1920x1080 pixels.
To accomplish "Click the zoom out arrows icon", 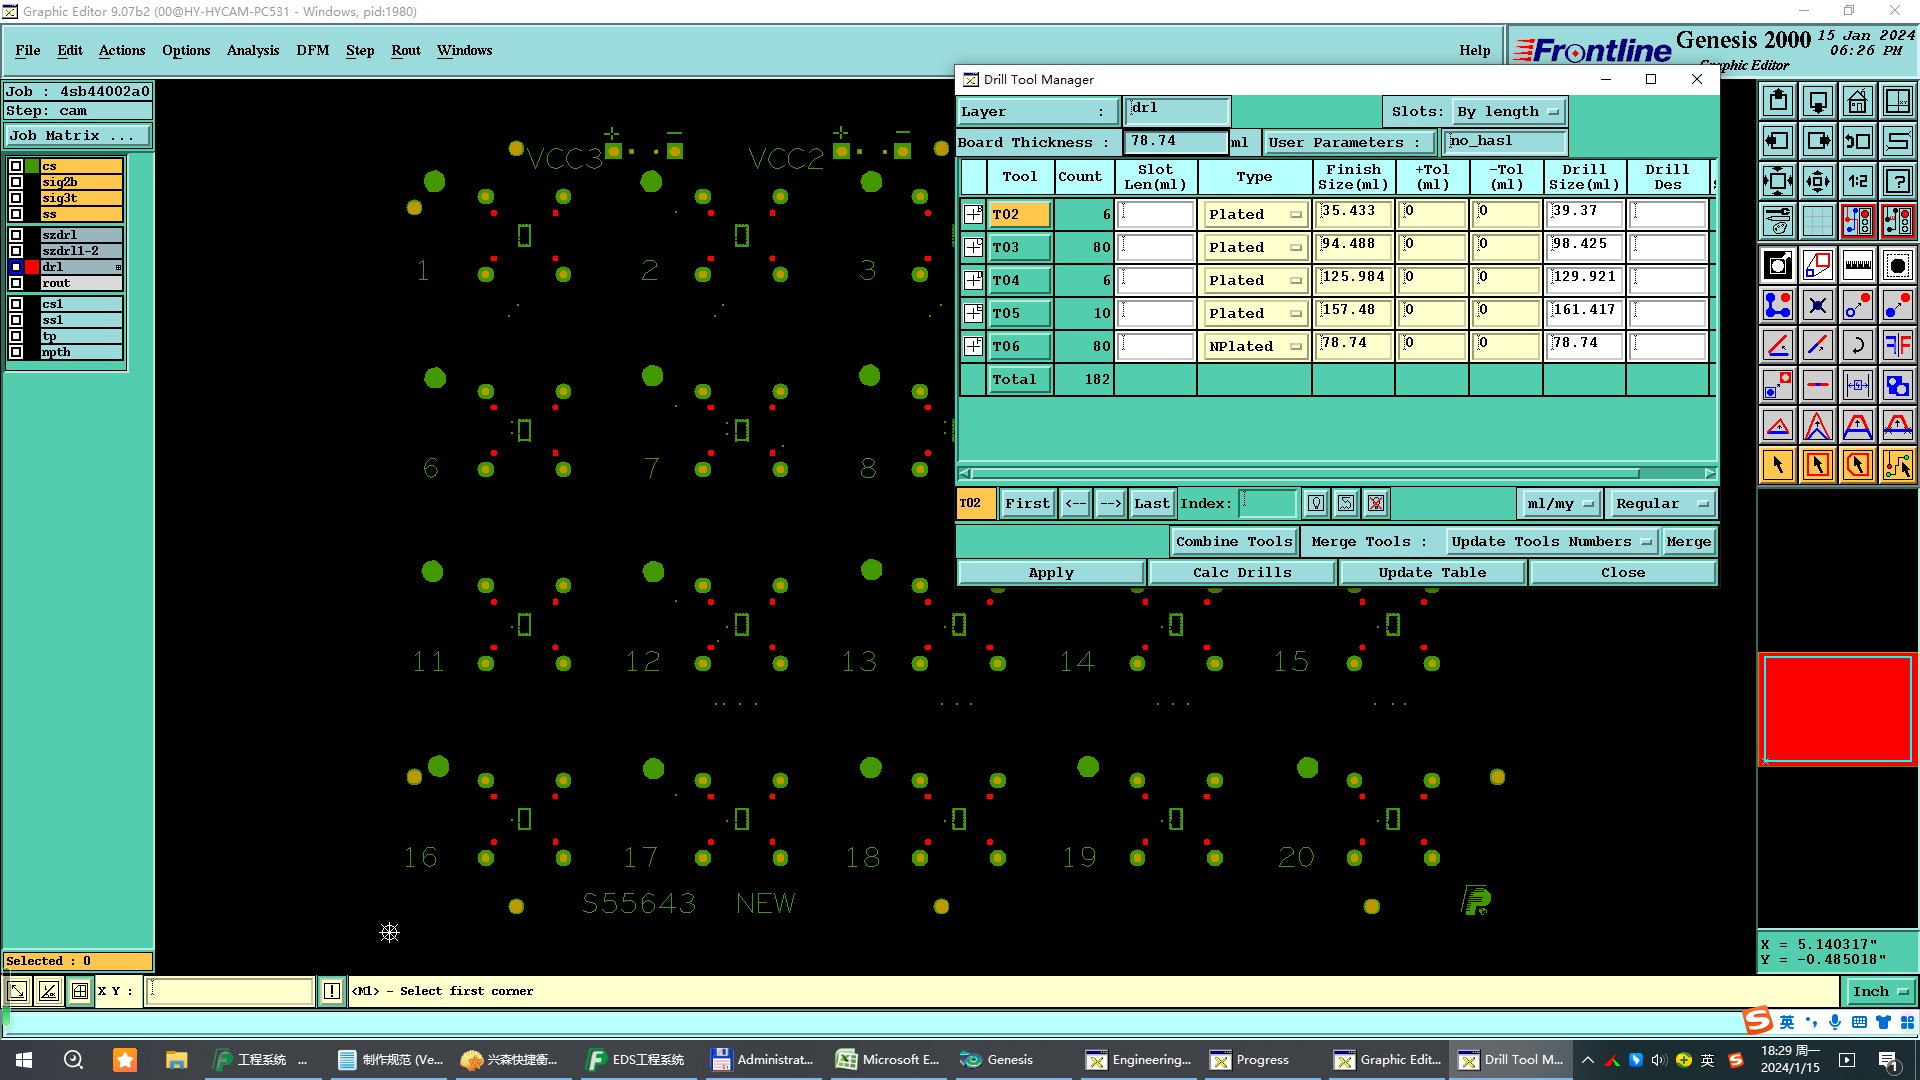I will click(x=1778, y=181).
